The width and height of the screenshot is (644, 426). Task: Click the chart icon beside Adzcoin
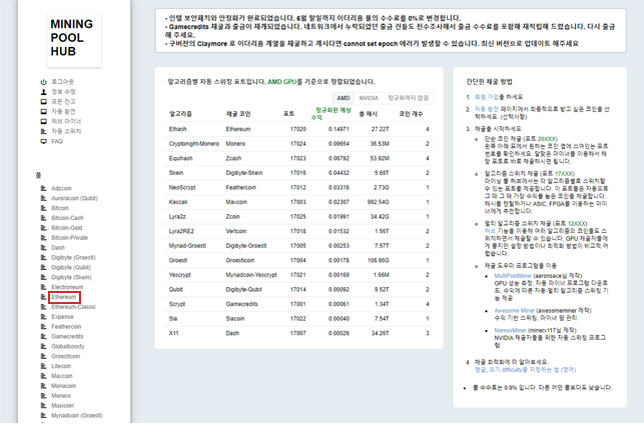[44, 188]
